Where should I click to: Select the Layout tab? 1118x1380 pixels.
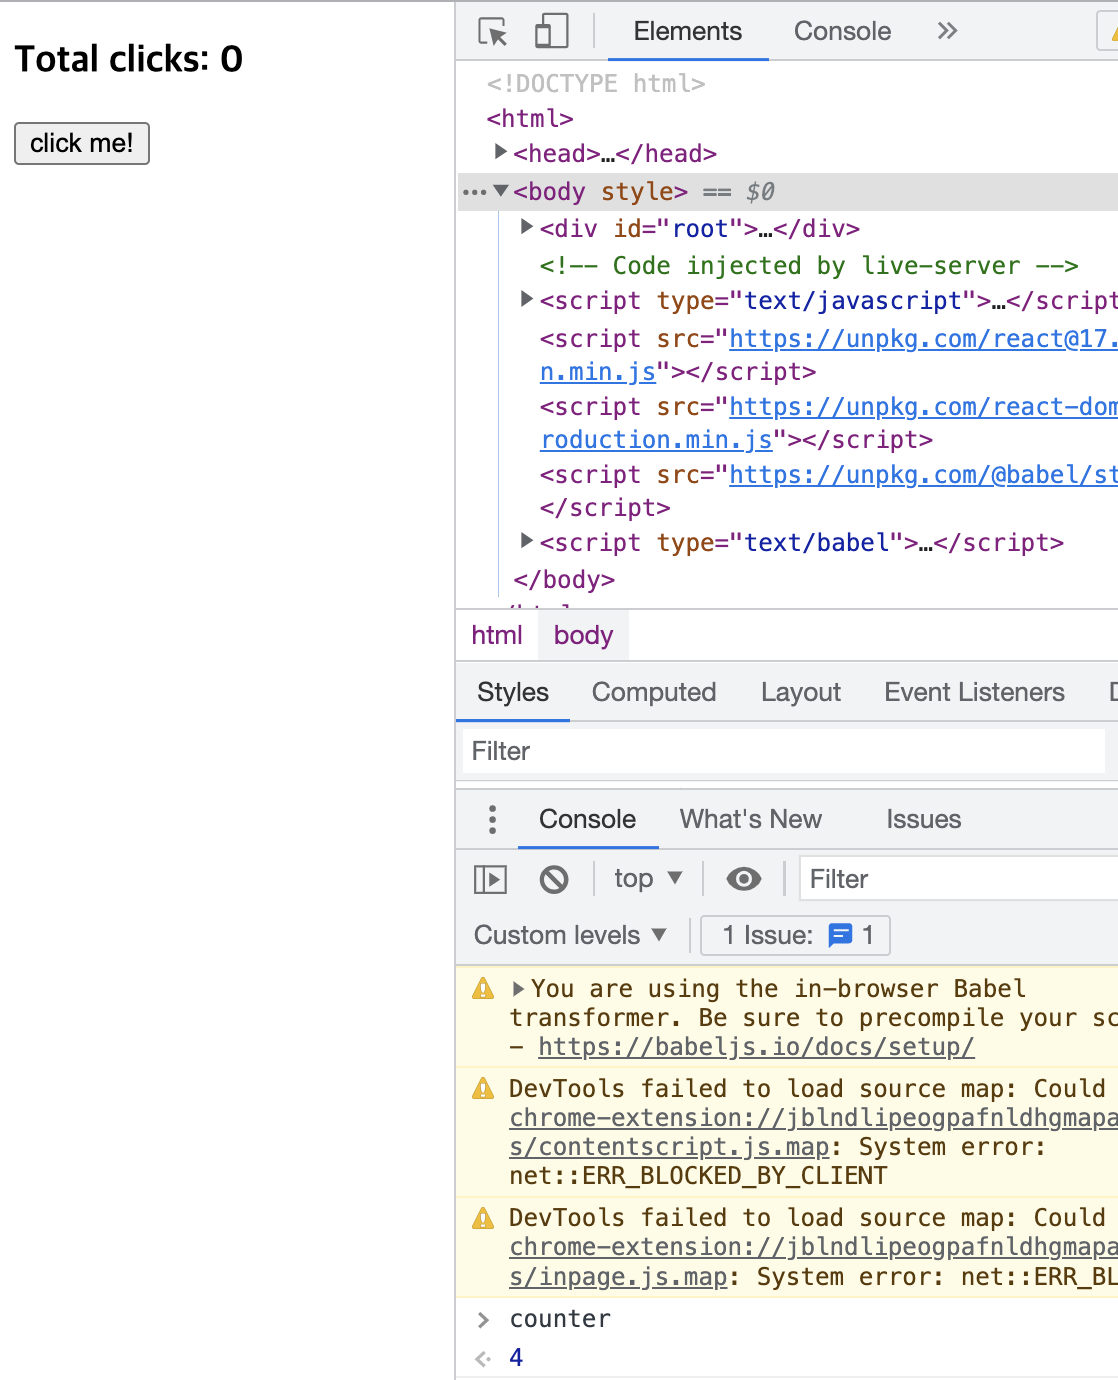pyautogui.click(x=801, y=692)
